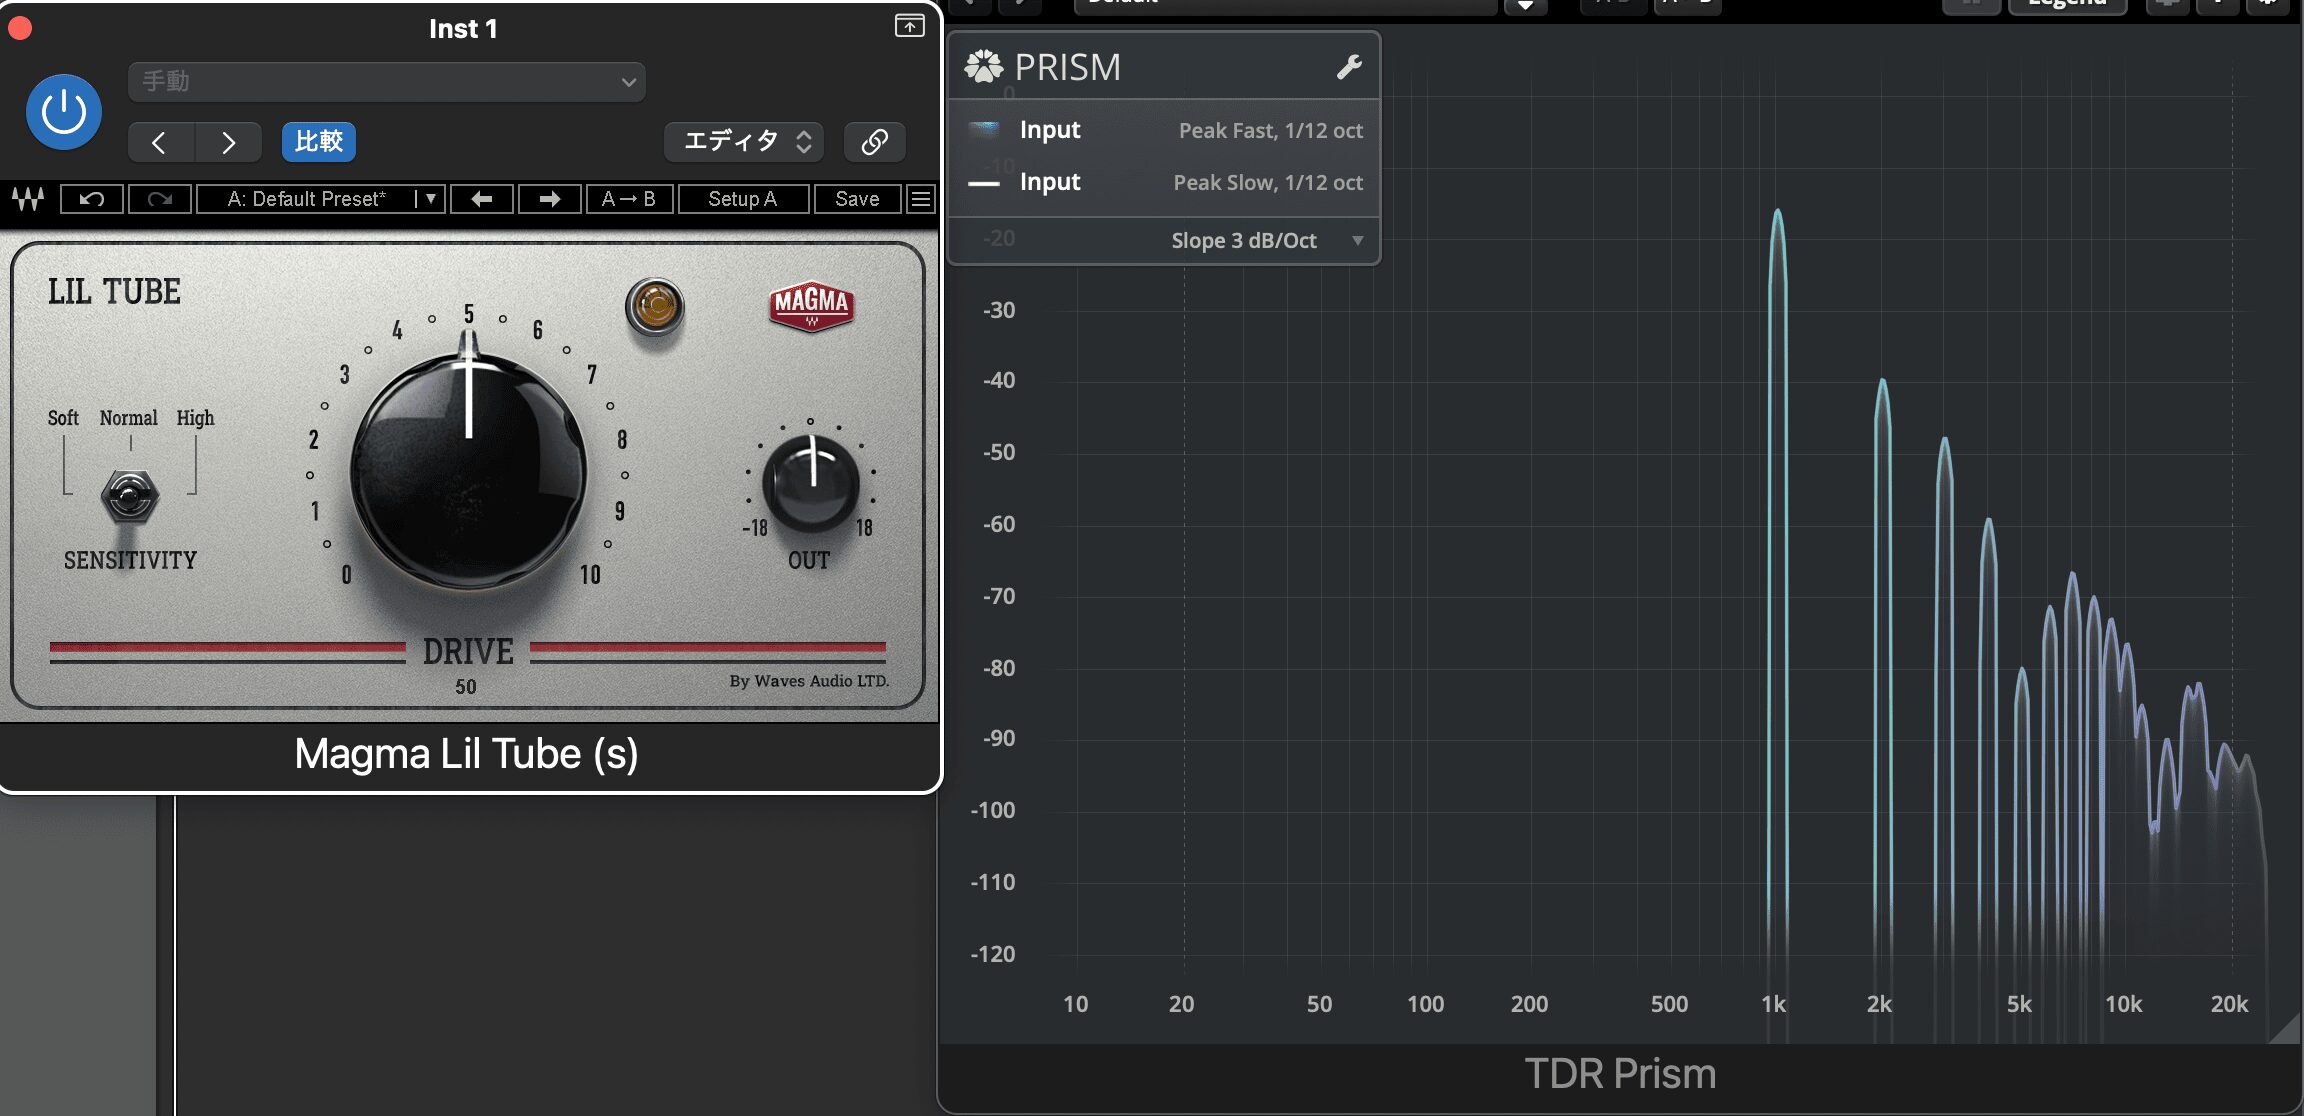Toggle the 比較 compare button

pyautogui.click(x=319, y=142)
